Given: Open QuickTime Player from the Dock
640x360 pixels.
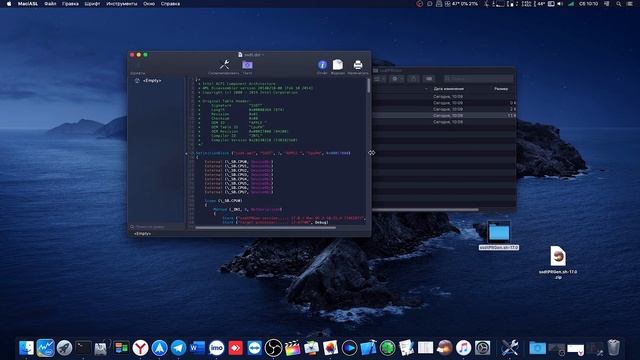Looking at the screenshot, I should (x=349, y=348).
